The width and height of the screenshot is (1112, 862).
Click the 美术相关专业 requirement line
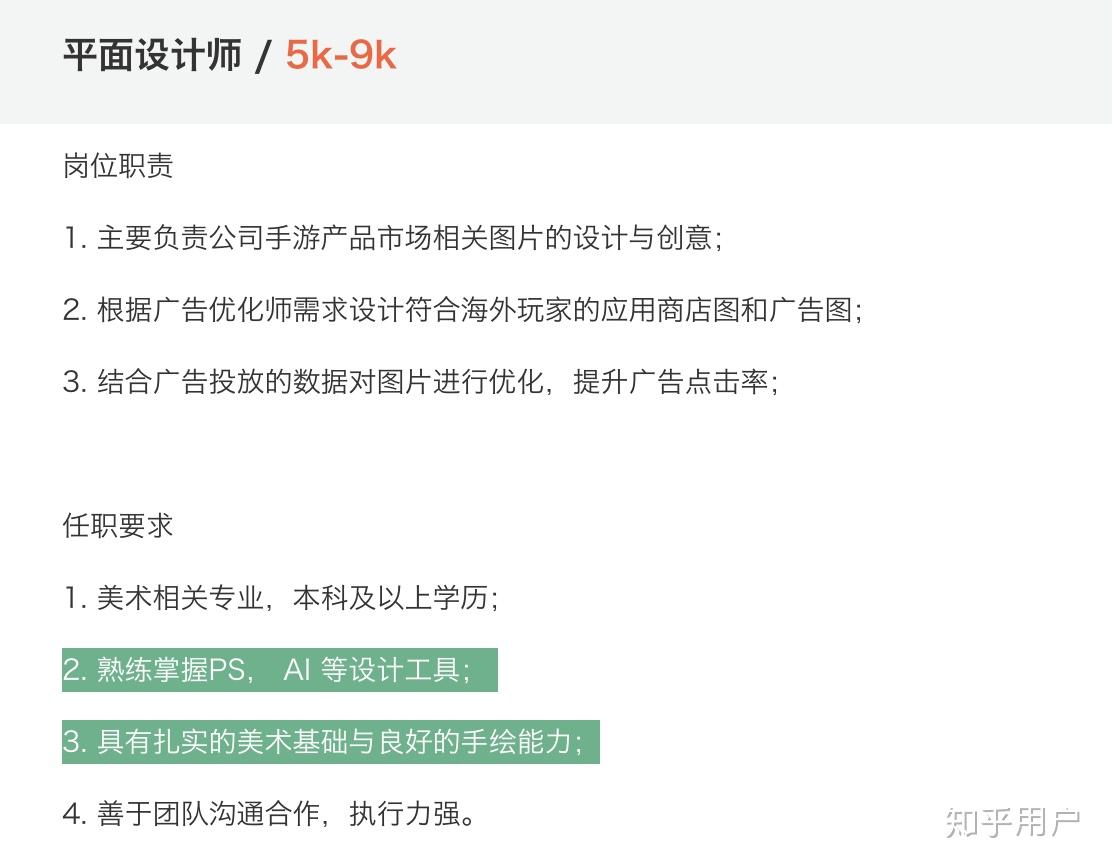click(x=281, y=598)
